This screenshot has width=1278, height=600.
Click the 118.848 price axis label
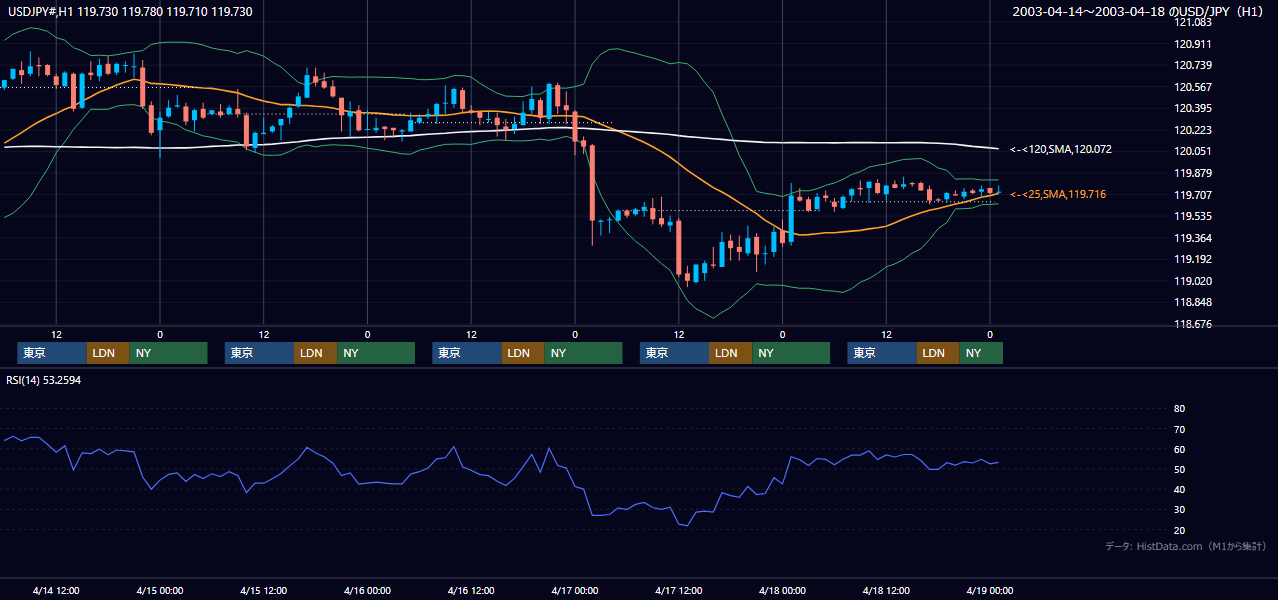tap(1194, 302)
